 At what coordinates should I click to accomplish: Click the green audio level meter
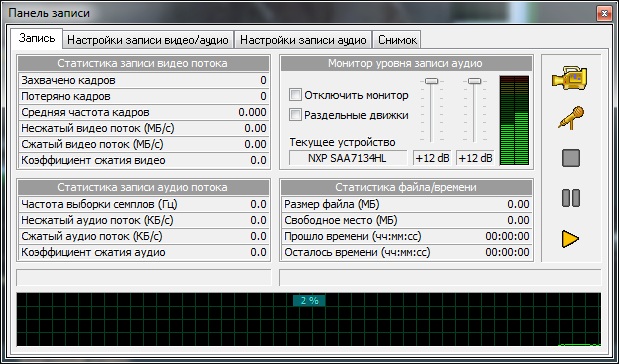514,120
